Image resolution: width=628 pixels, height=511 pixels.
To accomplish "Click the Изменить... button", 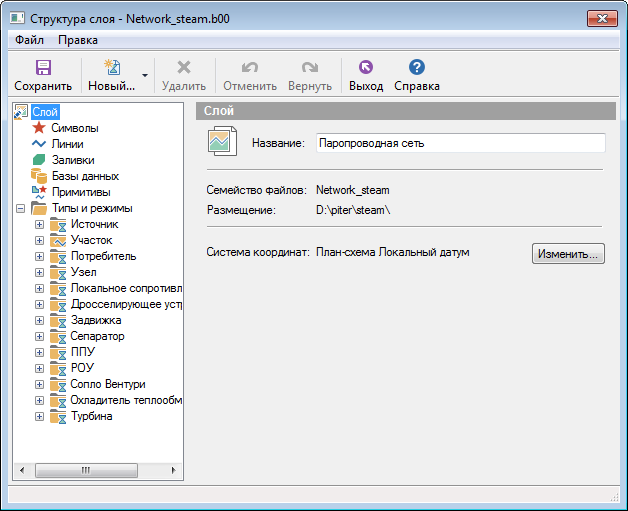I will [568, 254].
